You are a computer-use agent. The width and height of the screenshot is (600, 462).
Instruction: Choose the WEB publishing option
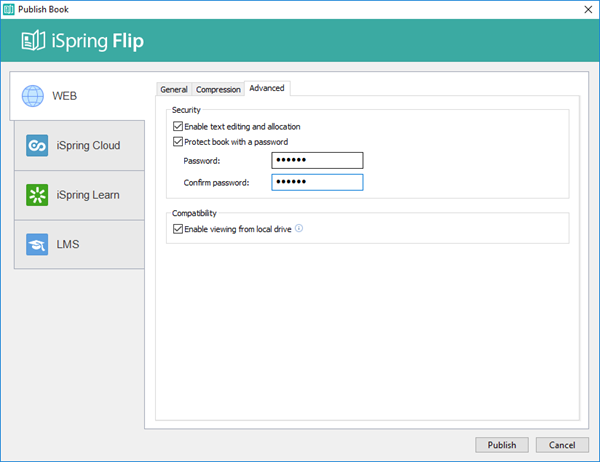(77, 96)
